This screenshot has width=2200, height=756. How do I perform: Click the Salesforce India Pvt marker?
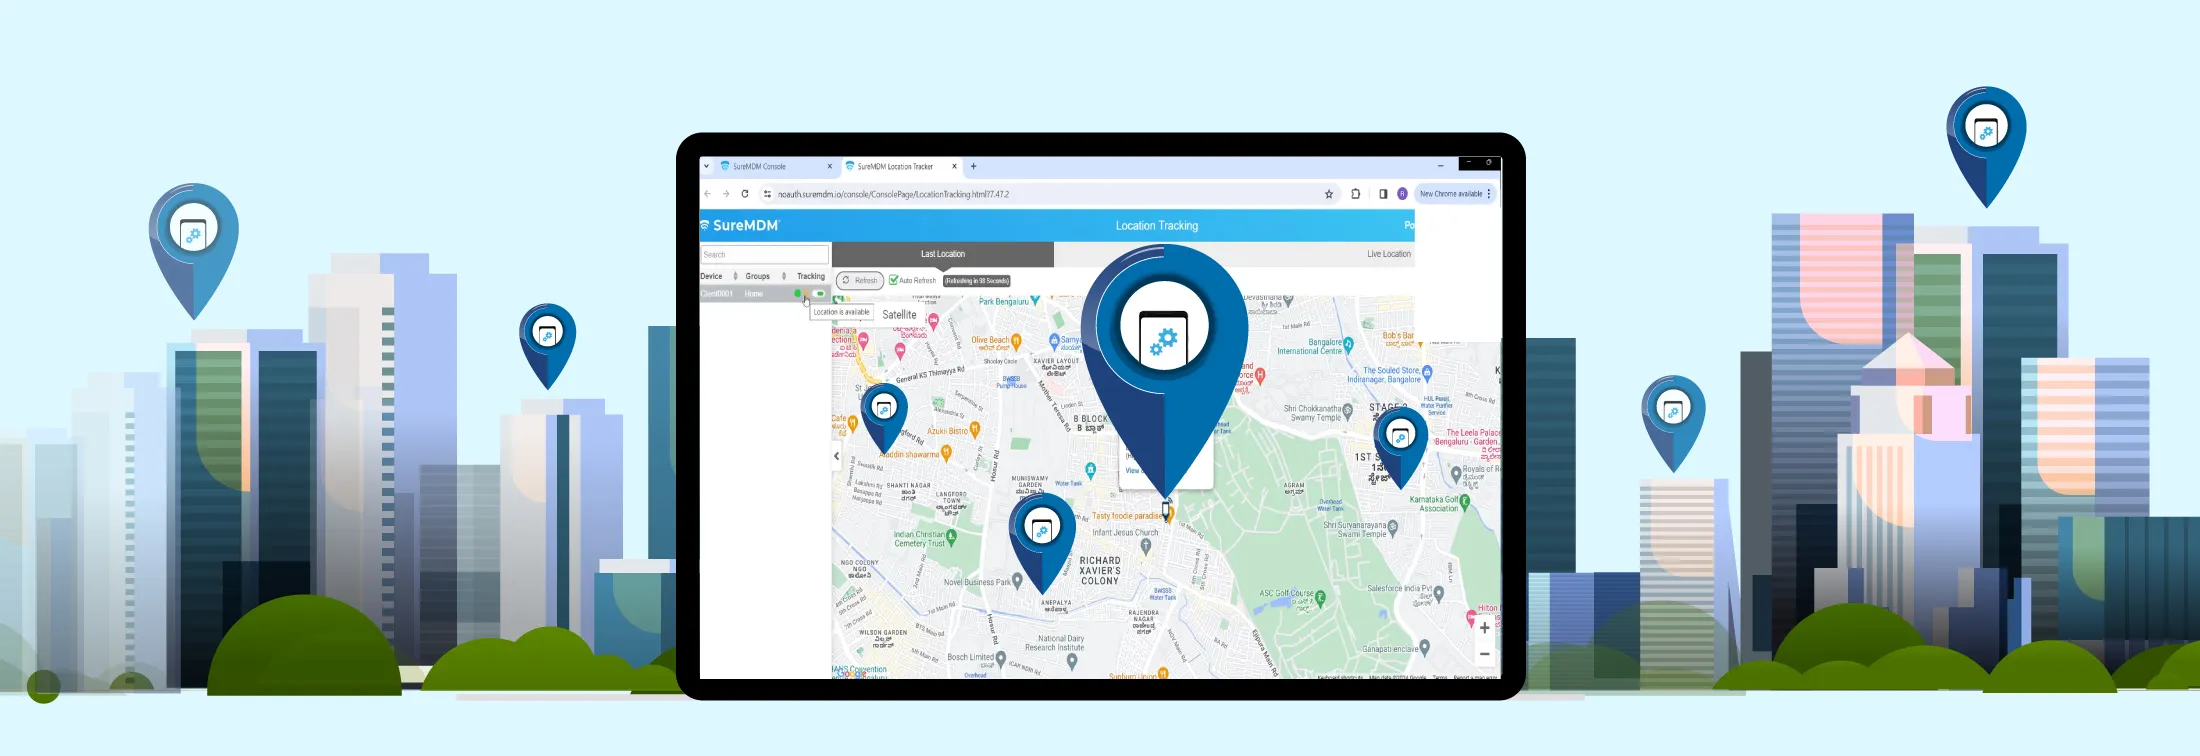coord(1439,594)
